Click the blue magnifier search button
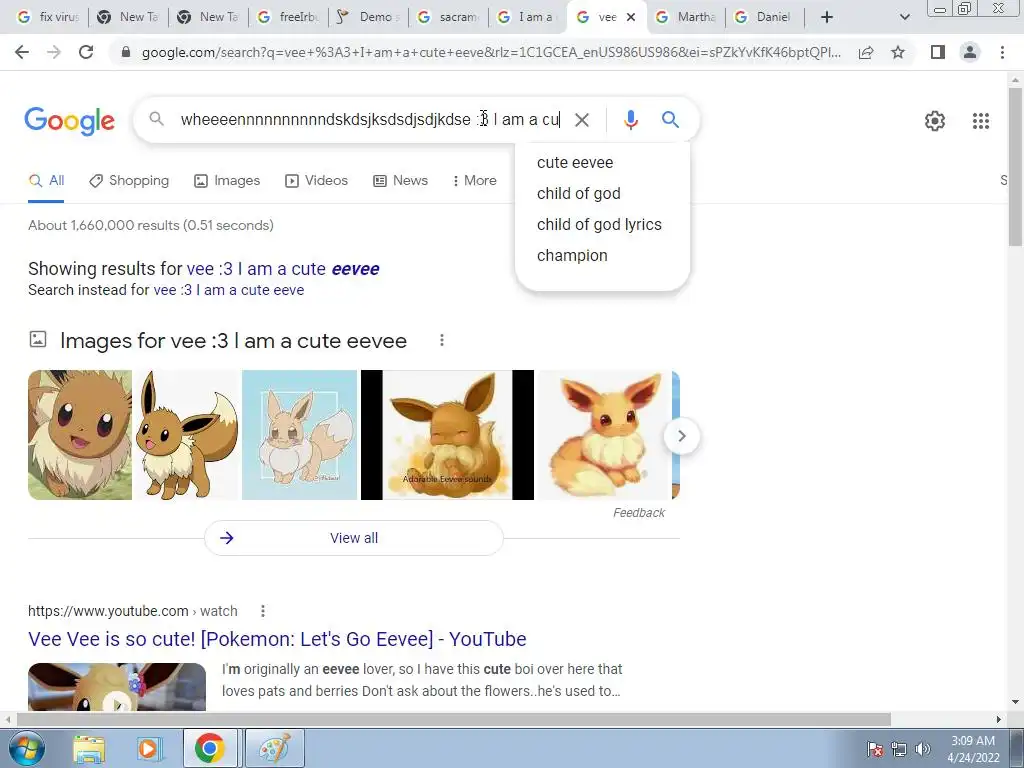This screenshot has height=768, width=1024. point(670,120)
